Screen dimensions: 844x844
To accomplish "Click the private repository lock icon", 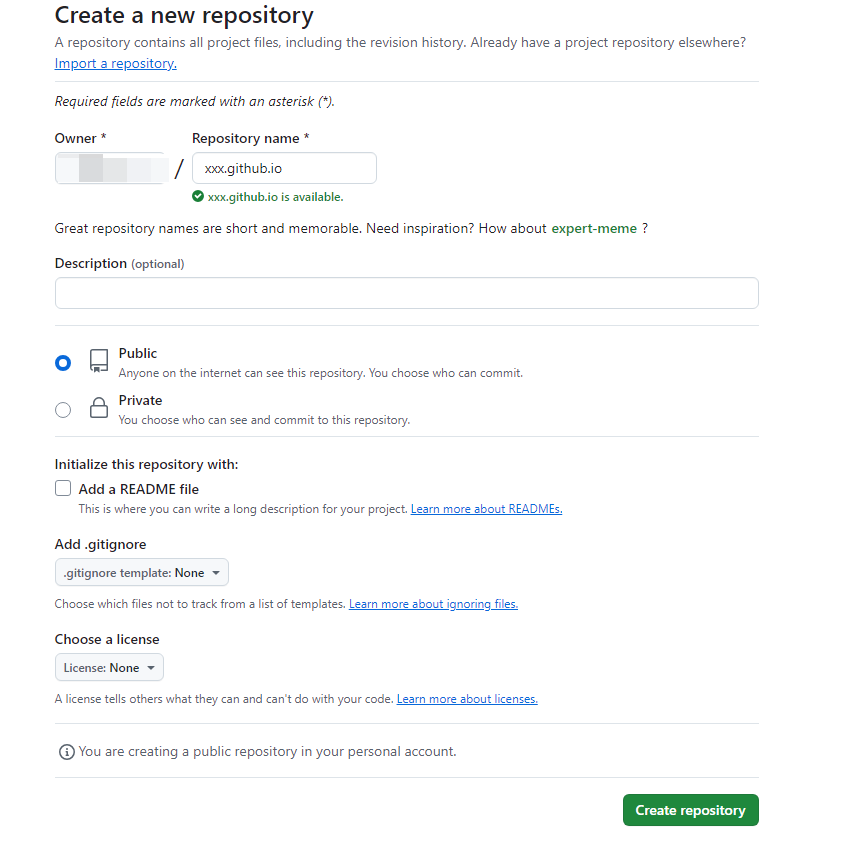I will pyautogui.click(x=98, y=408).
